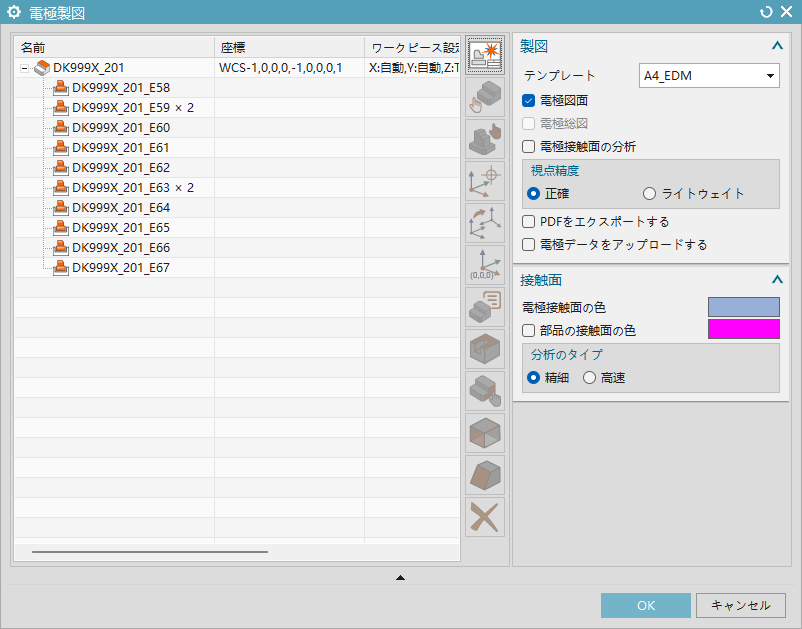Click the block with list note icon
This screenshot has width=802, height=629.
point(485,307)
